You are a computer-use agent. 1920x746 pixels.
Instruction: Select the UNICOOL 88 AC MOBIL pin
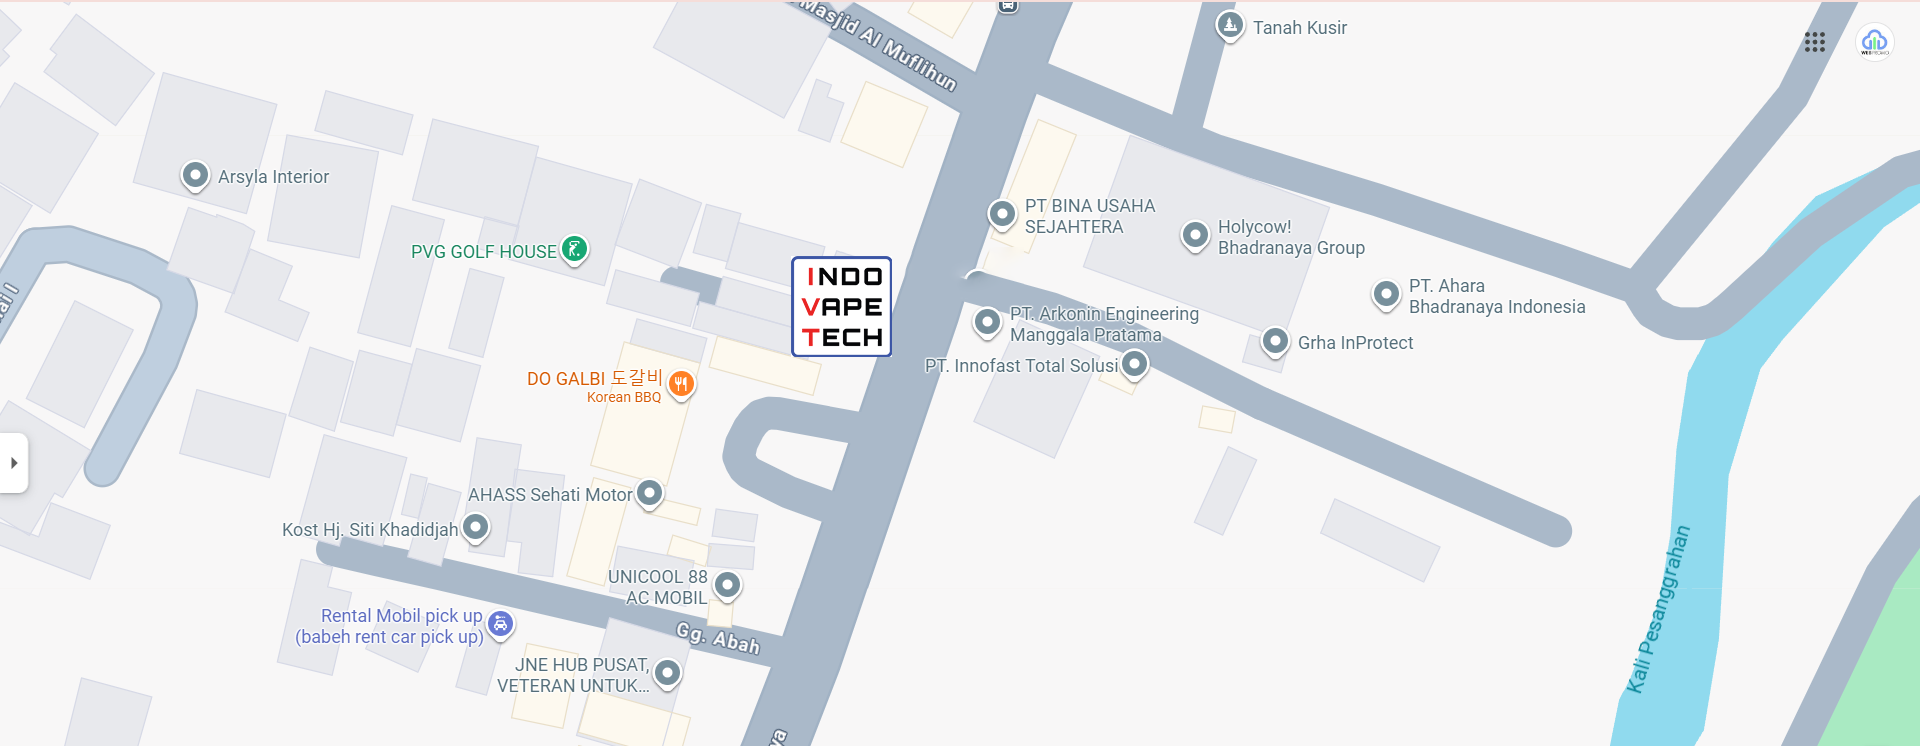(x=727, y=585)
